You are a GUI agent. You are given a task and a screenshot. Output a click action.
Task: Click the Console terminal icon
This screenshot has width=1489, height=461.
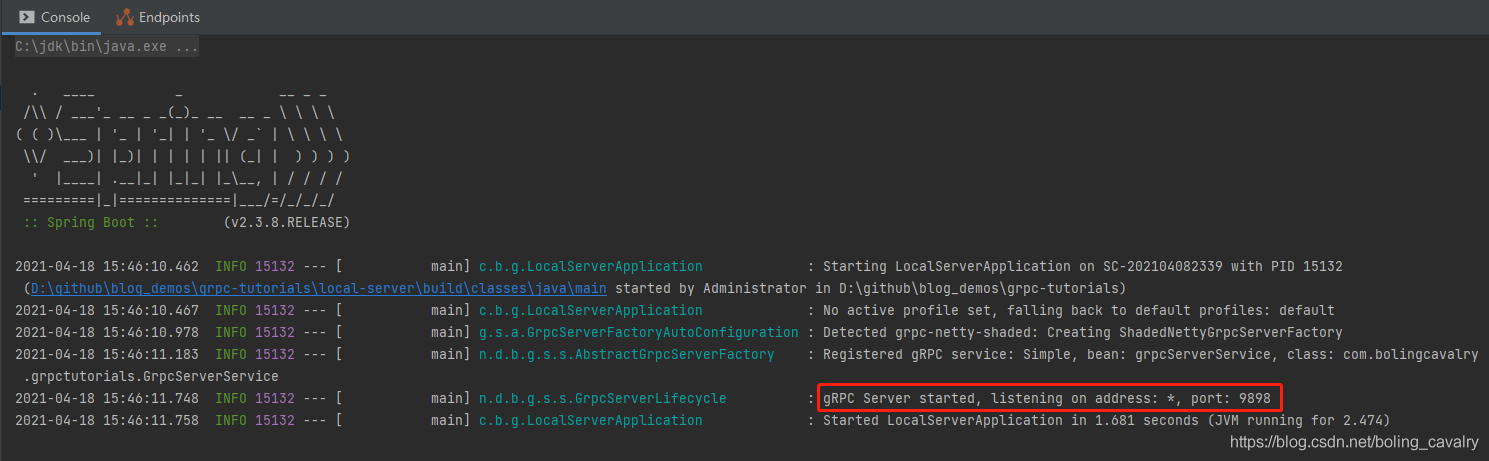coord(27,17)
